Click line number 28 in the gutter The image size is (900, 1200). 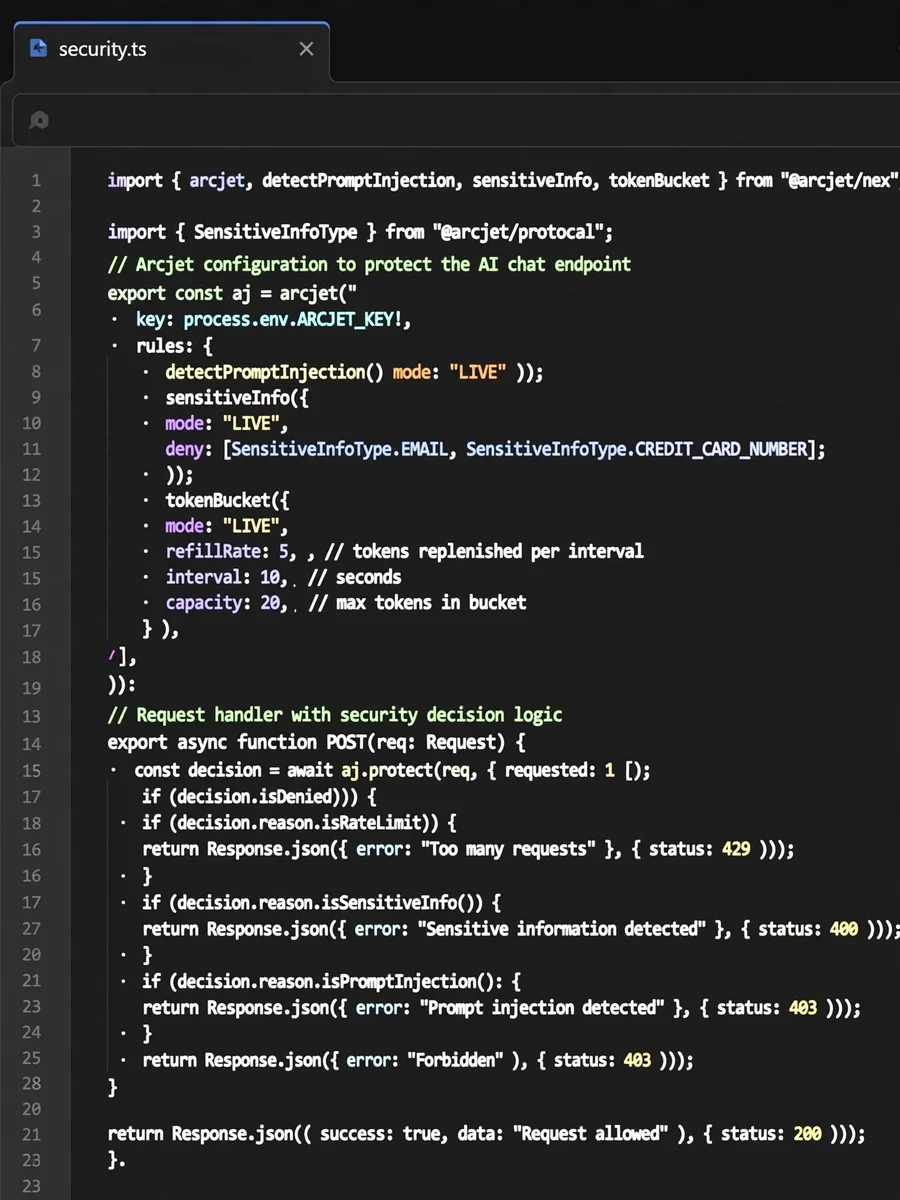tap(31, 1084)
